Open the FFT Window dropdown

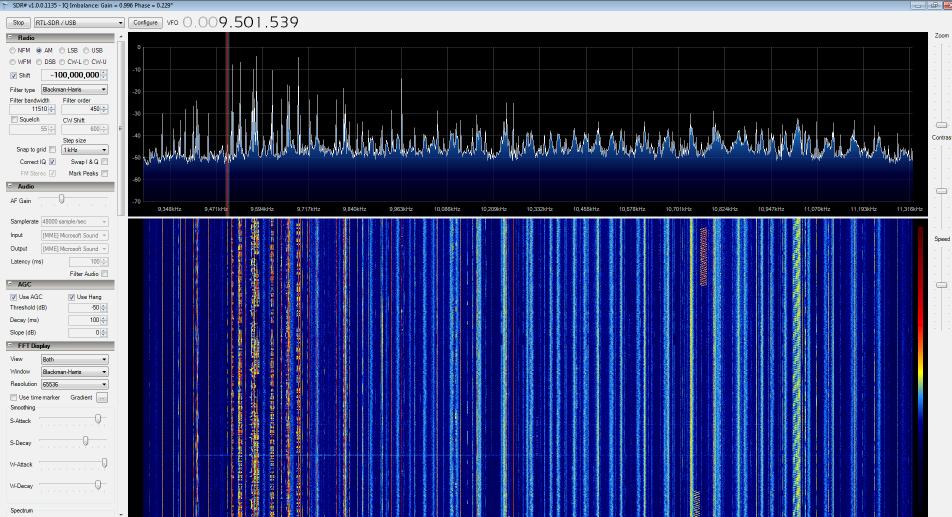point(74,372)
